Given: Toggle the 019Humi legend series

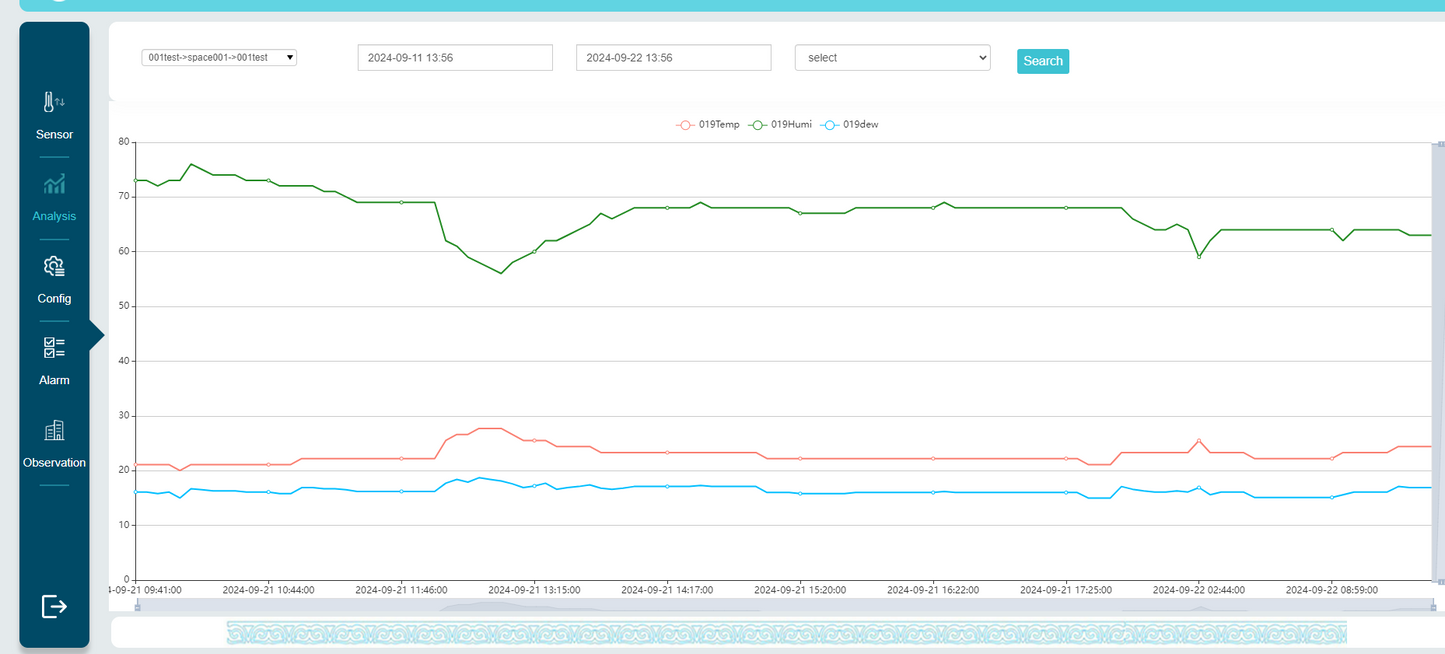Looking at the screenshot, I should (780, 125).
